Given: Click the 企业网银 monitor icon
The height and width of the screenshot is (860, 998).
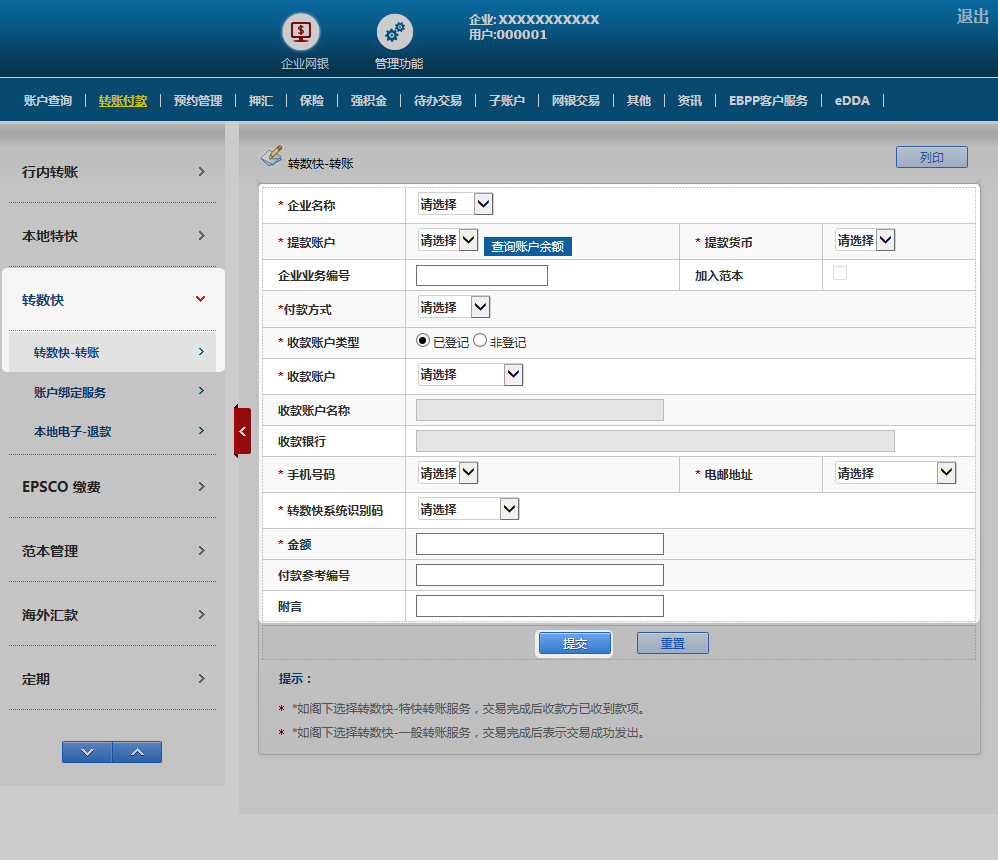Looking at the screenshot, I should [300, 32].
